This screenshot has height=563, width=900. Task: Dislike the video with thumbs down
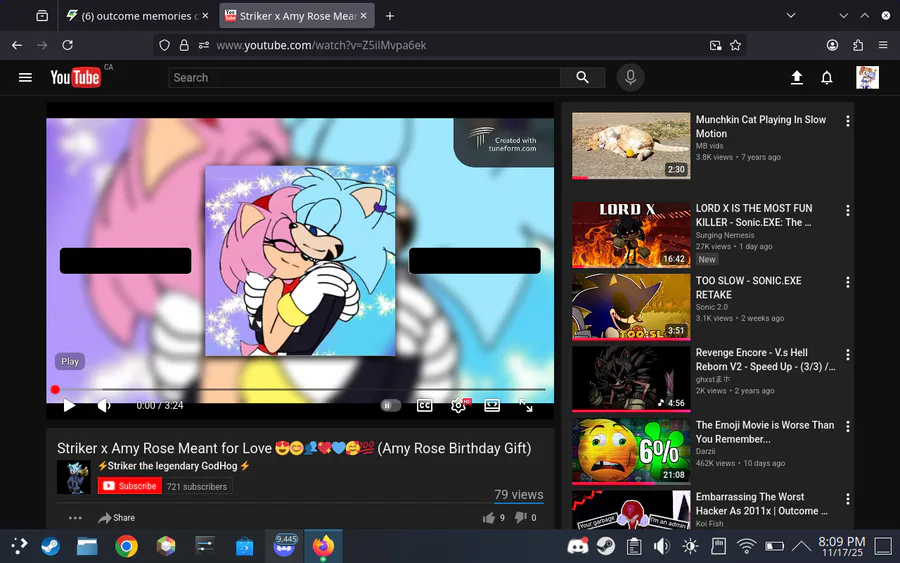pos(520,518)
